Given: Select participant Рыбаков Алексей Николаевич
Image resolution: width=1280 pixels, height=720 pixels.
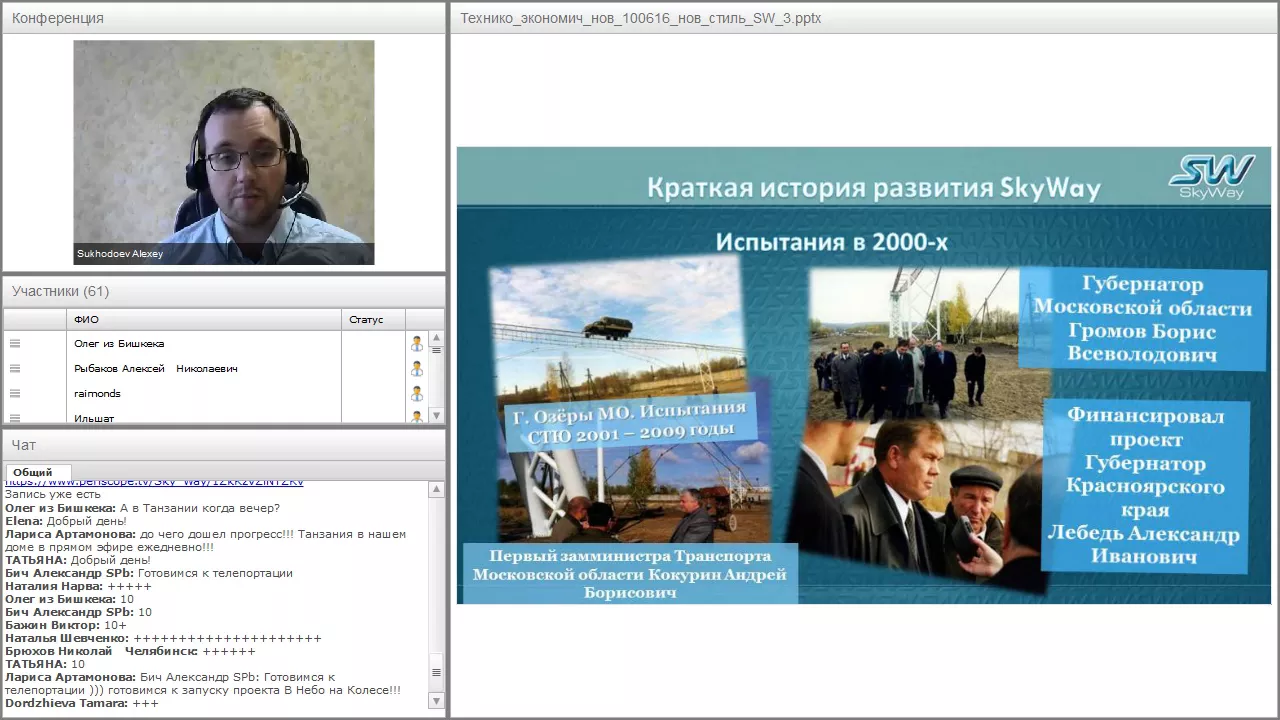Looking at the screenshot, I should 156,368.
